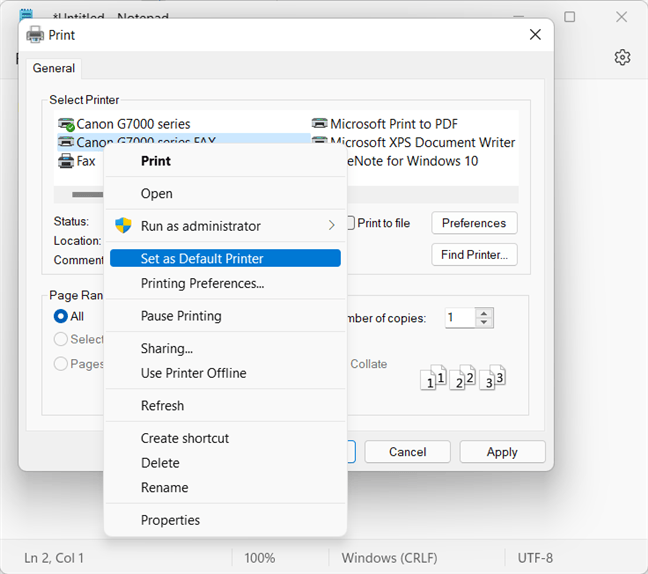
Task: Click Refresh in the context menu
Action: pyautogui.click(x=225, y=406)
